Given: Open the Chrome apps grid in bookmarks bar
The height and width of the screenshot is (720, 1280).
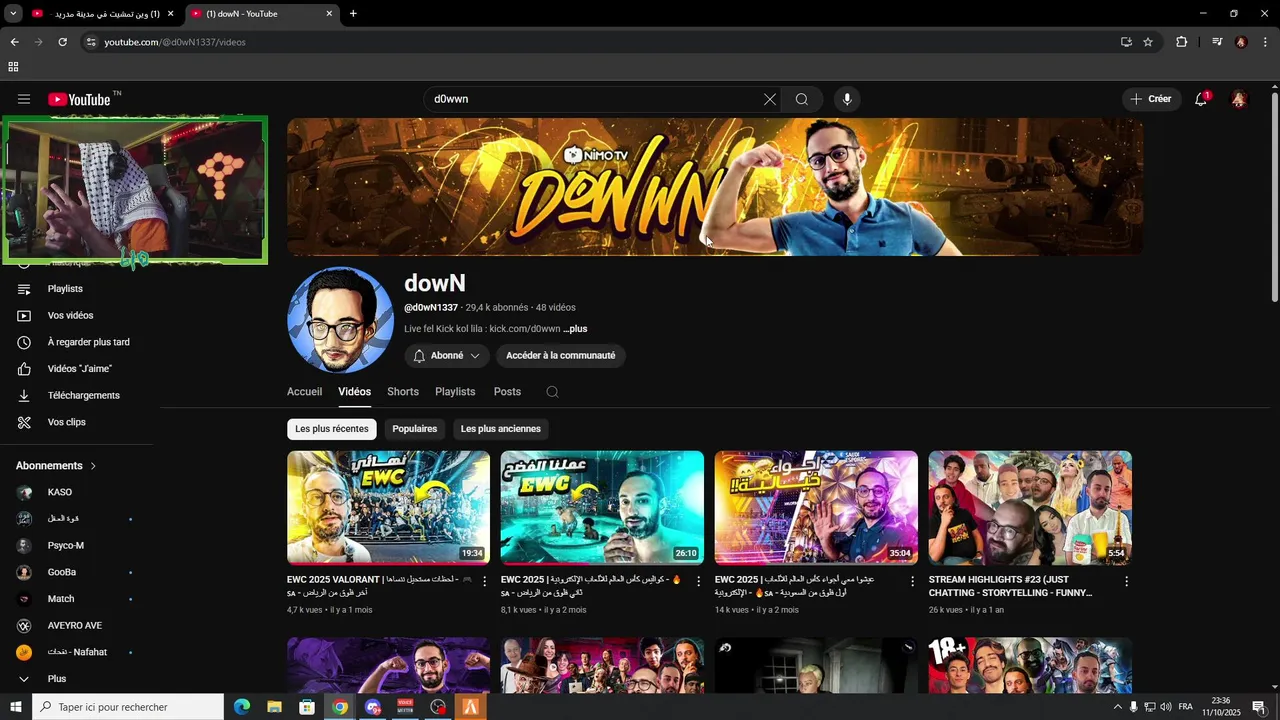Looking at the screenshot, I should click(13, 67).
